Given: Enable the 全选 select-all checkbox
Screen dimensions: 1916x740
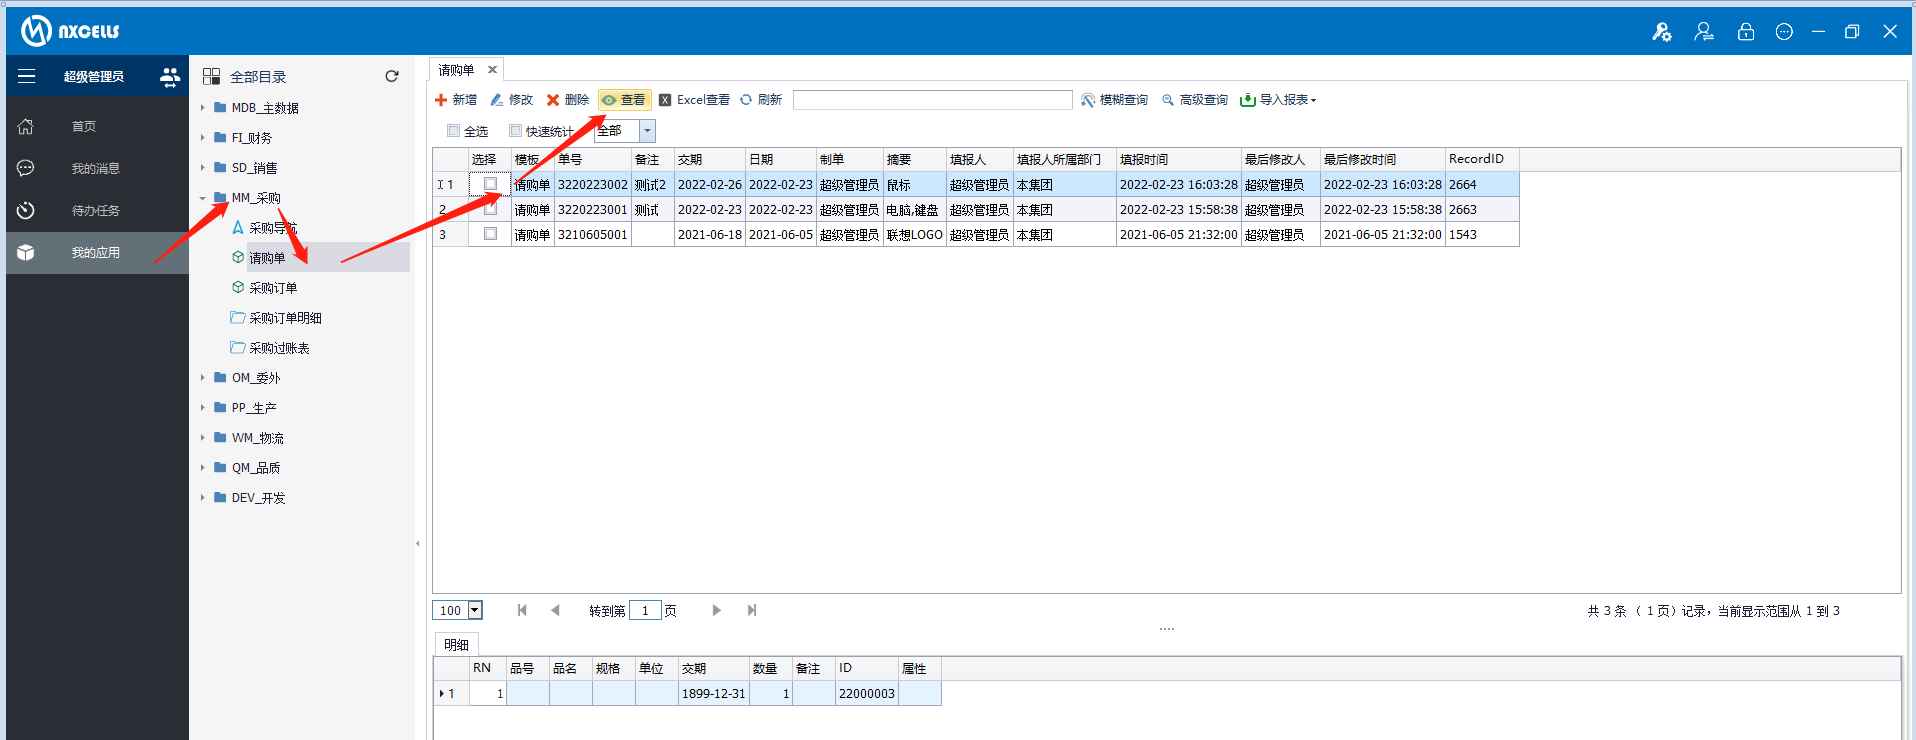Looking at the screenshot, I should point(454,131).
